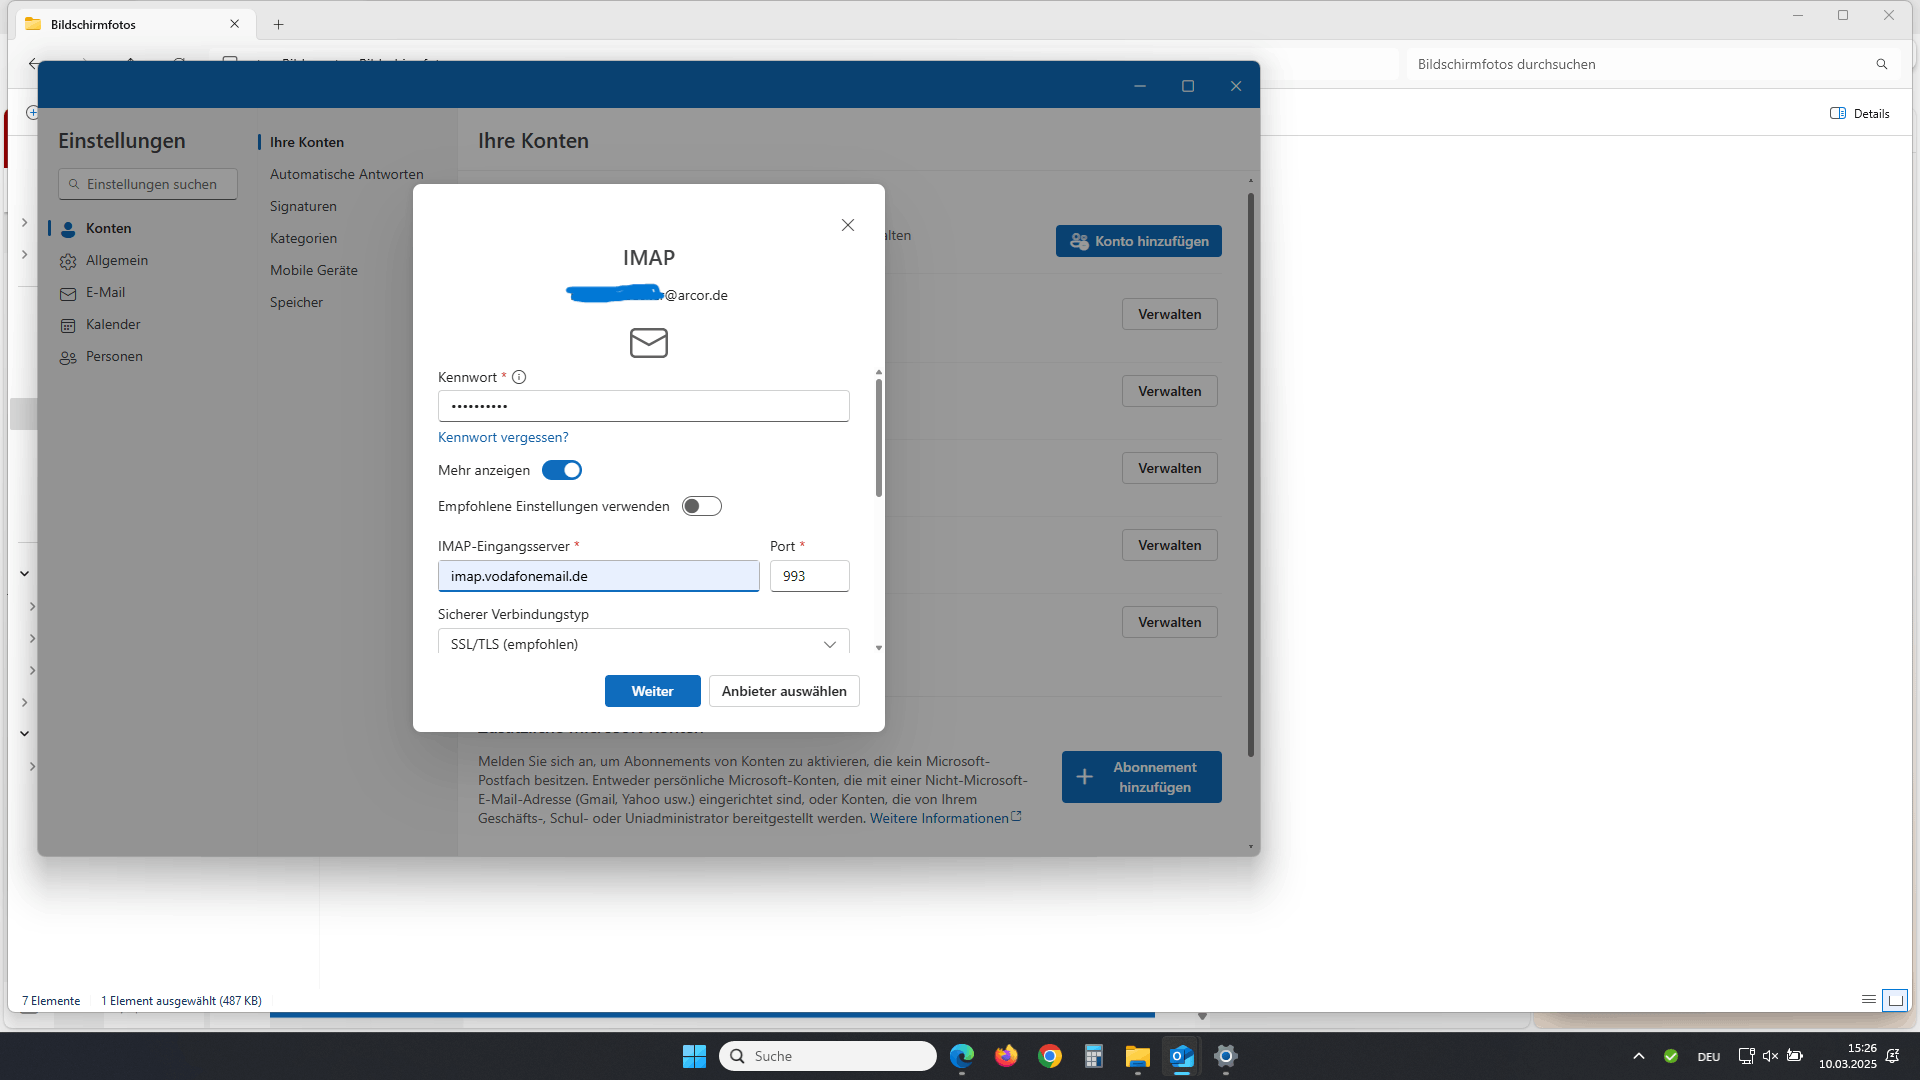Click the Port number field
This screenshot has height=1080, width=1920.
pyautogui.click(x=809, y=576)
